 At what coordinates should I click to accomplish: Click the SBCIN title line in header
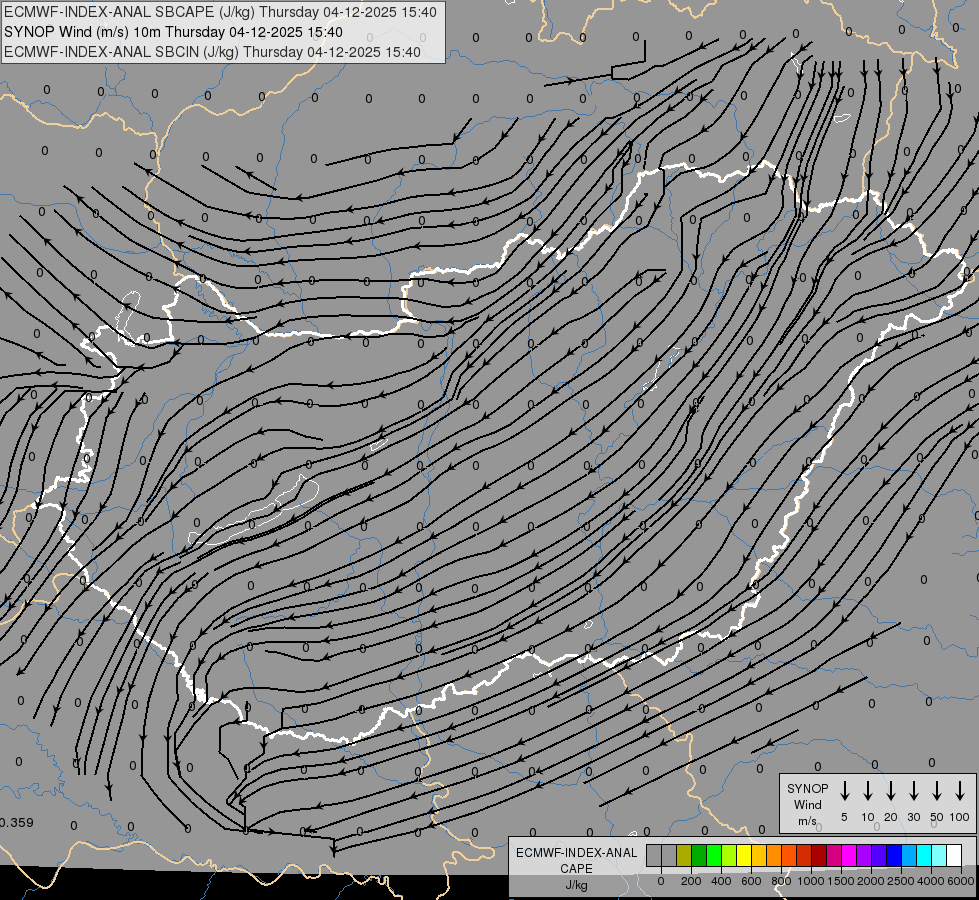tap(212, 52)
